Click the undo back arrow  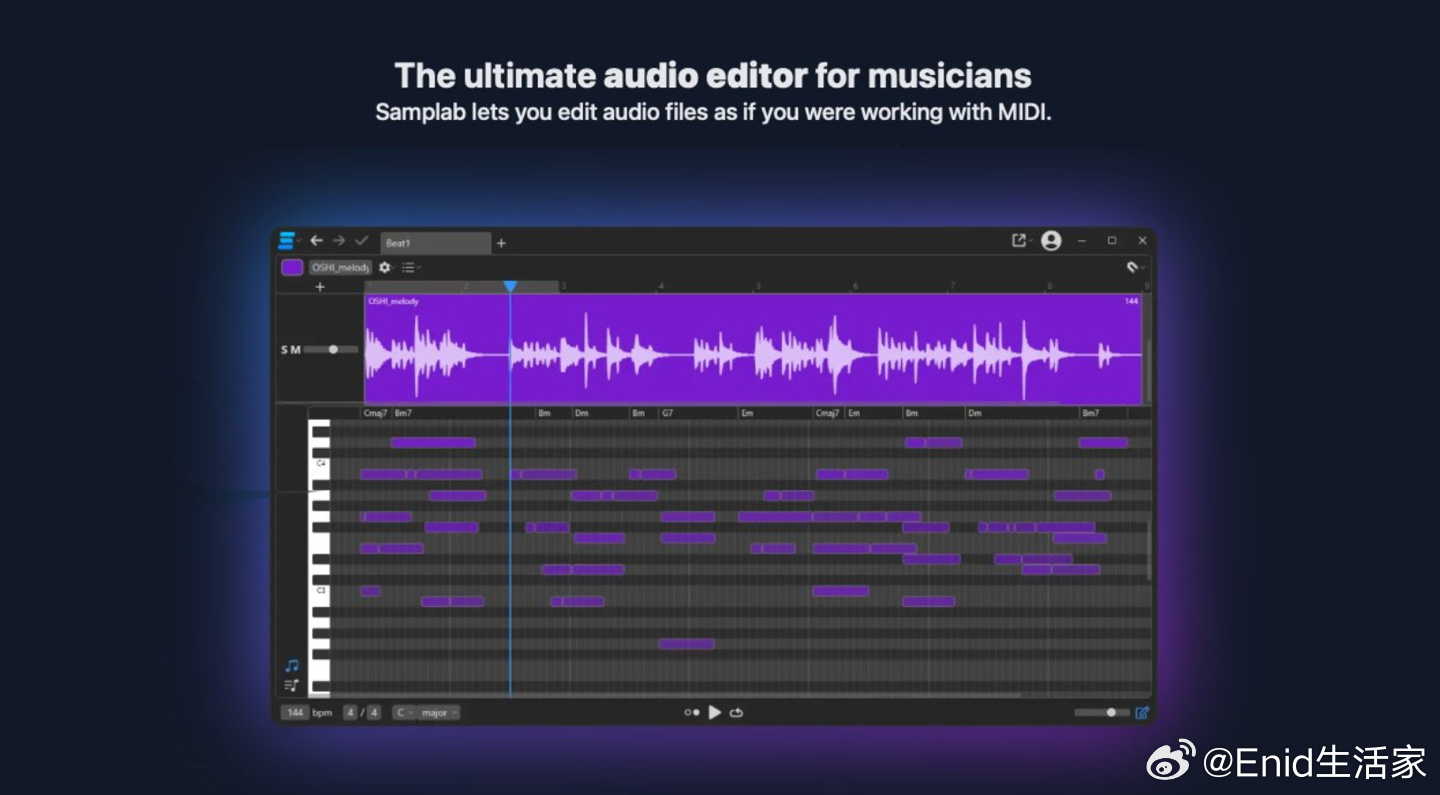point(316,241)
